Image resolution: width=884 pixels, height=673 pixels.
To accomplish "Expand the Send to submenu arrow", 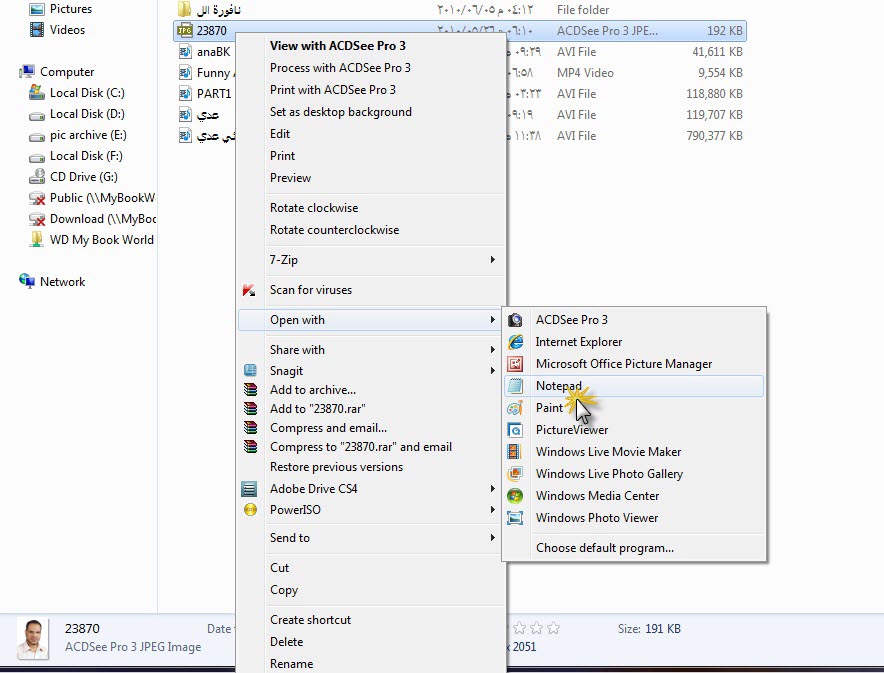I will pos(492,538).
